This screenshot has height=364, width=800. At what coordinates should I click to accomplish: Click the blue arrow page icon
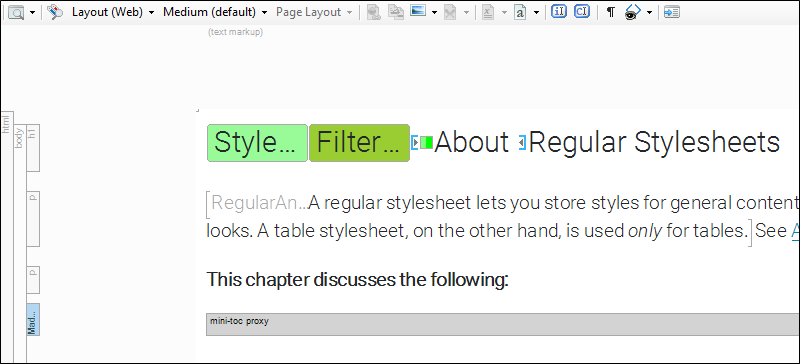[x=672, y=13]
